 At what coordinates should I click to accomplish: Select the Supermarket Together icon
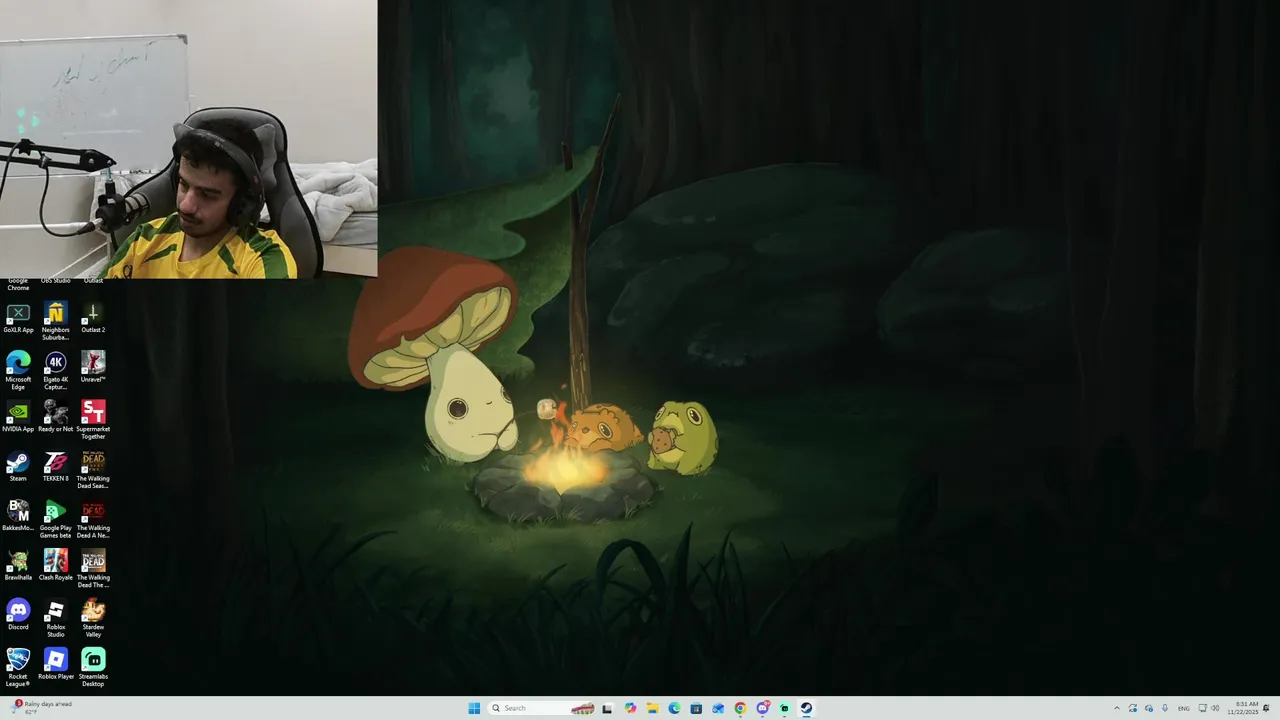[93, 421]
